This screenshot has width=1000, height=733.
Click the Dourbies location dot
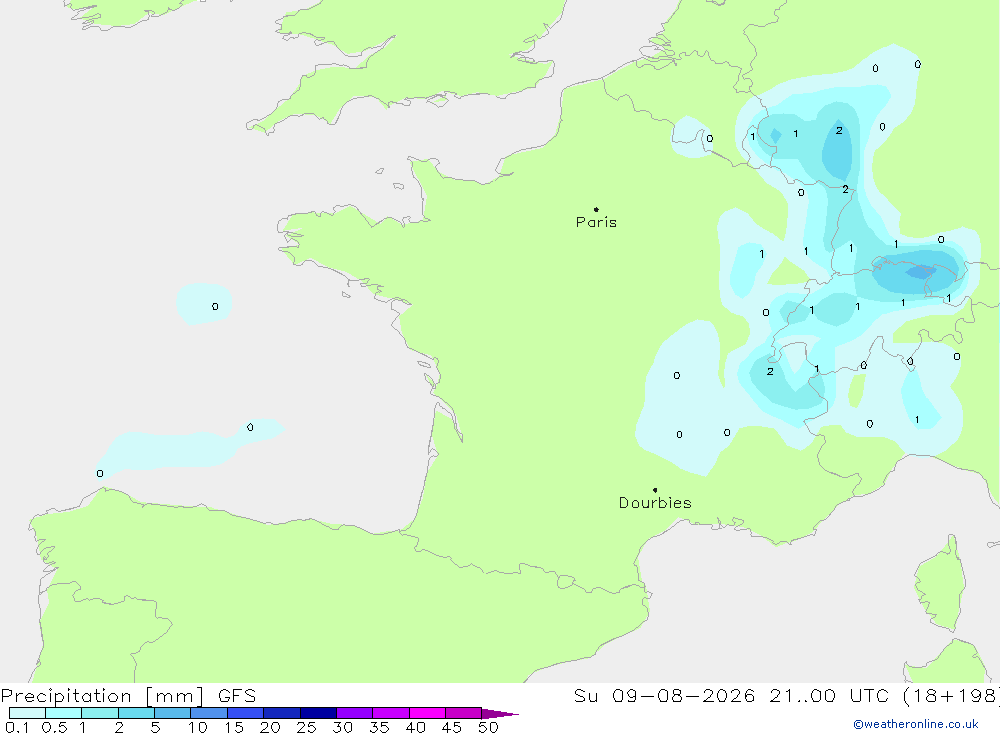[655, 490]
